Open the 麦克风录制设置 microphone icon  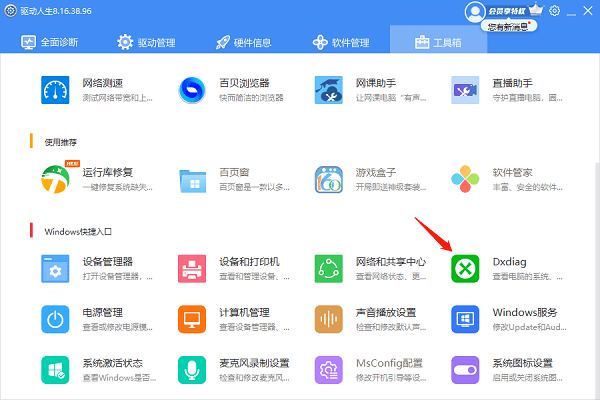point(192,370)
